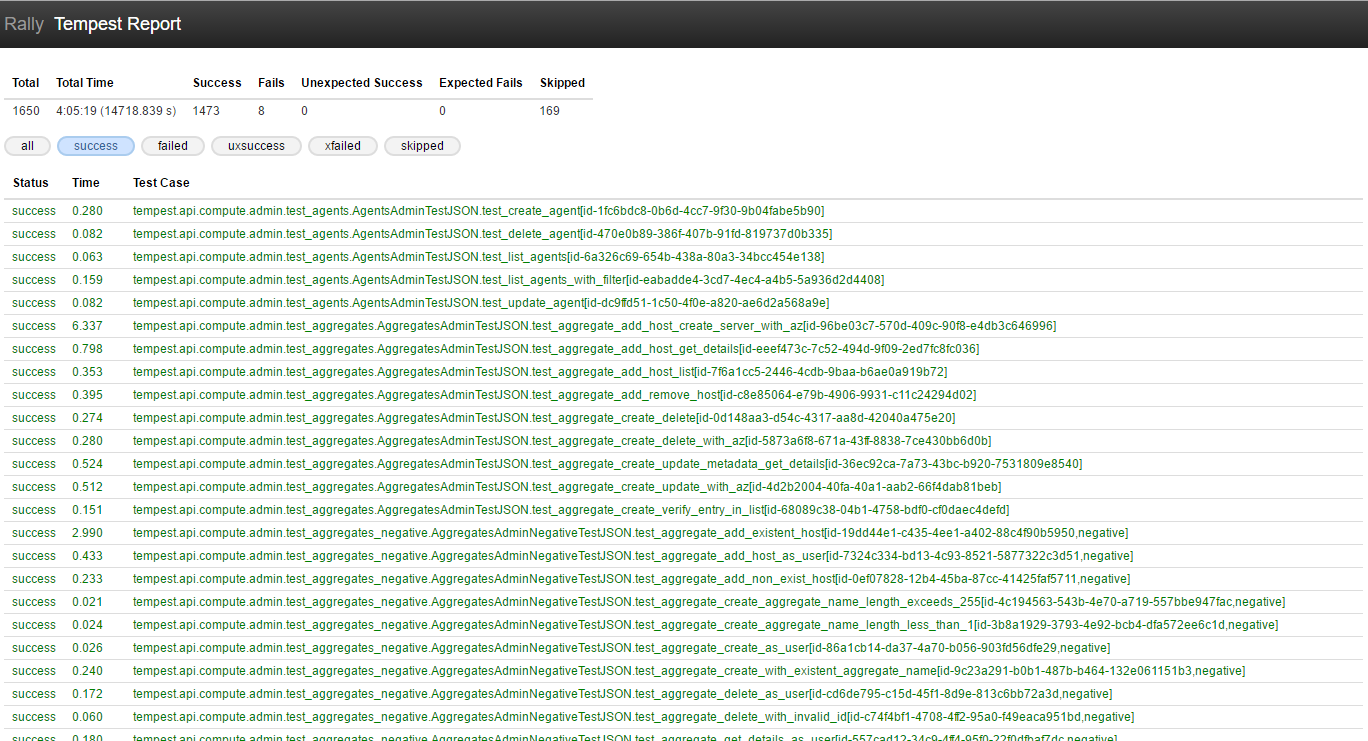
Task: Select the 'success' filter button
Action: [x=96, y=146]
